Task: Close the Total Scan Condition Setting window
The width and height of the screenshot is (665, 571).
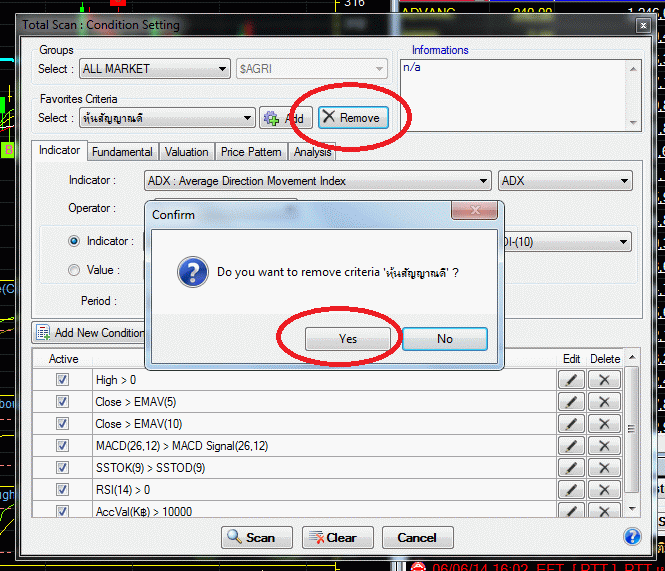Action: tap(643, 25)
